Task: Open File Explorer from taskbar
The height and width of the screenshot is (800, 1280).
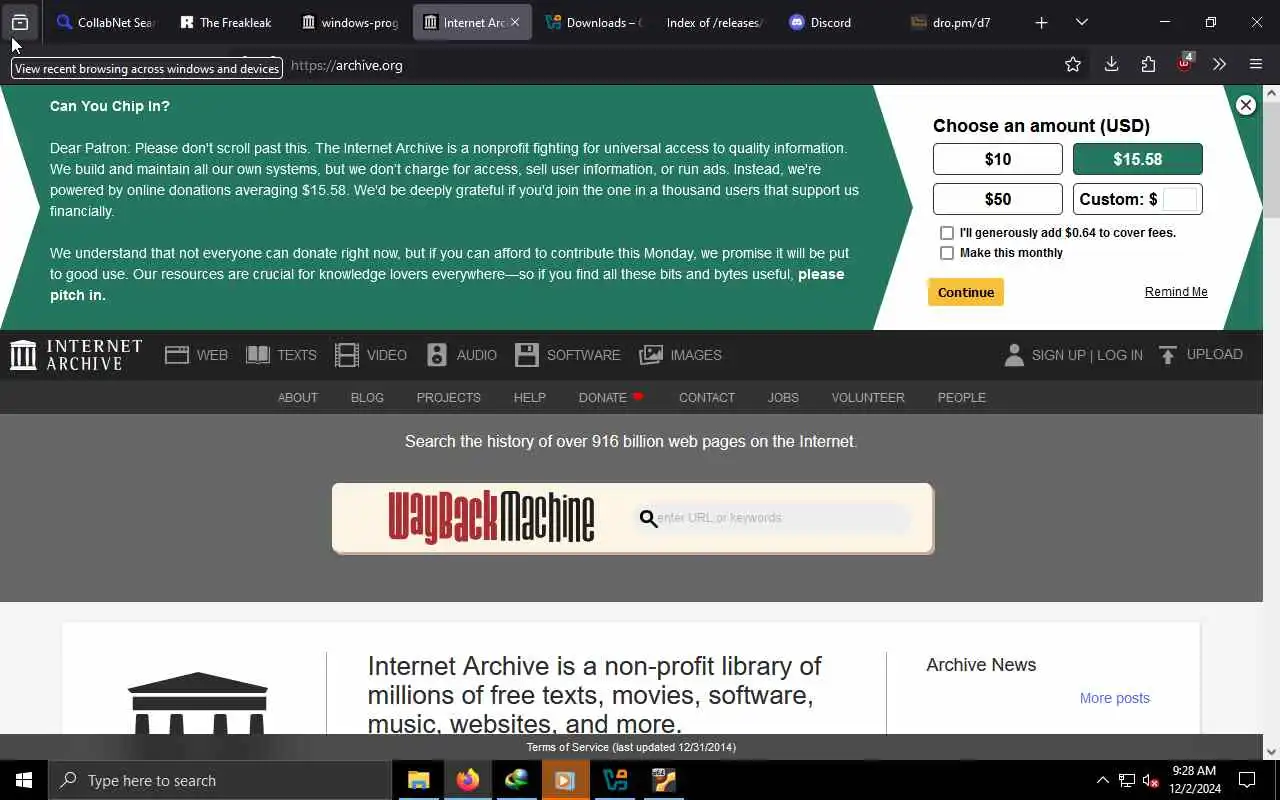Action: 419,780
